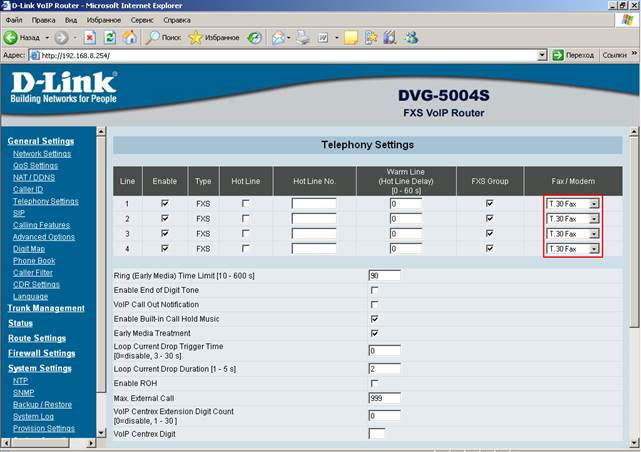Open the Файл menu
Viewport: 641px width, 452px height.
click(14, 19)
